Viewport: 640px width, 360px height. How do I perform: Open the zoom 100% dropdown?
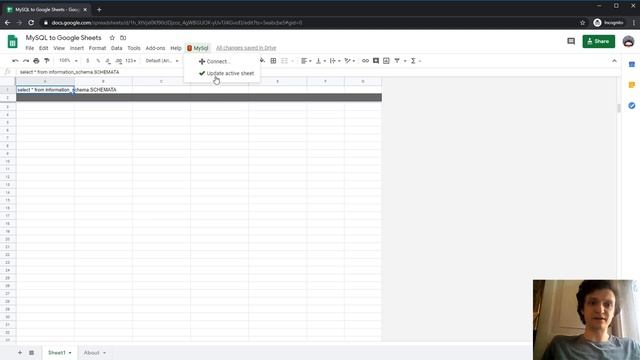click(x=68, y=61)
